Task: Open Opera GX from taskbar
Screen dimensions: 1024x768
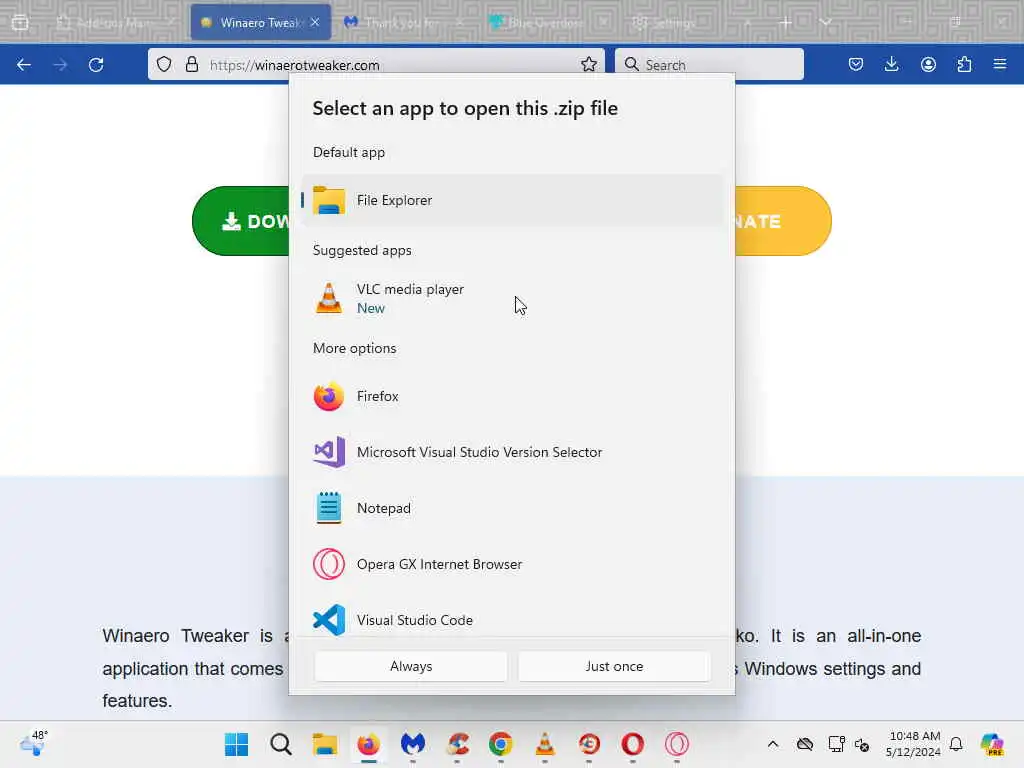Action: 677,744
